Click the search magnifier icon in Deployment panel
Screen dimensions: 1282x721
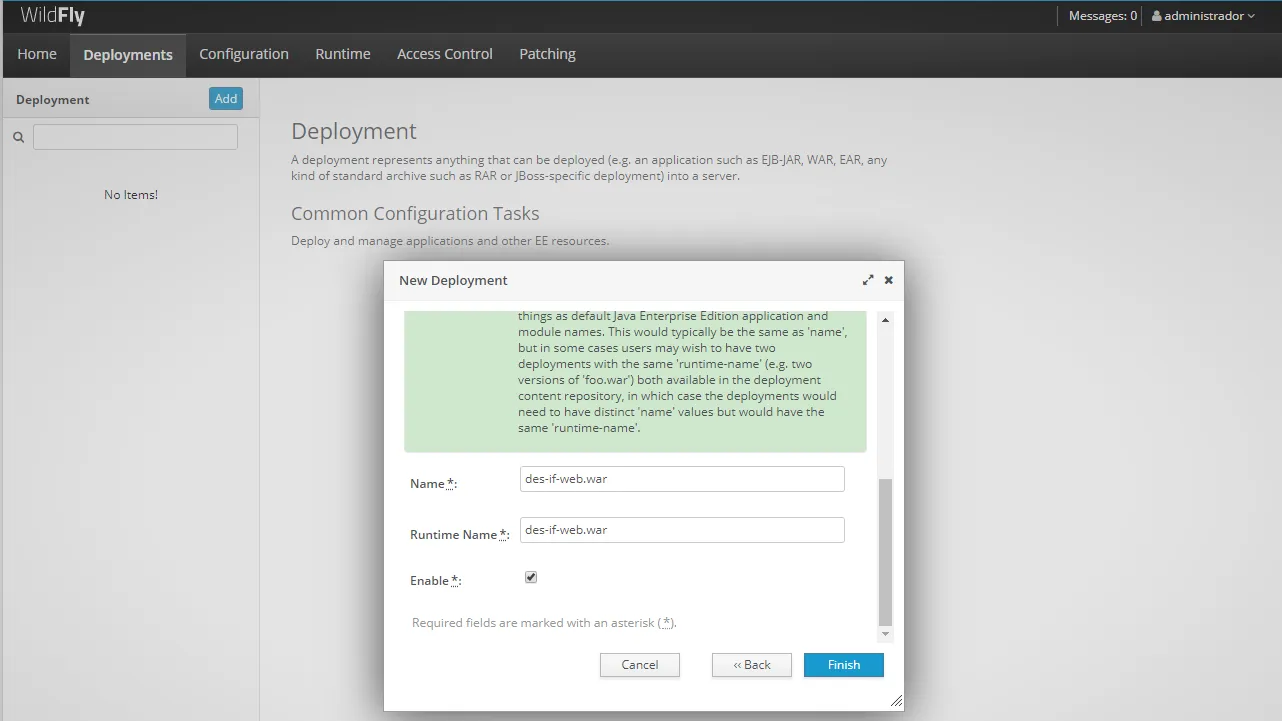(18, 138)
